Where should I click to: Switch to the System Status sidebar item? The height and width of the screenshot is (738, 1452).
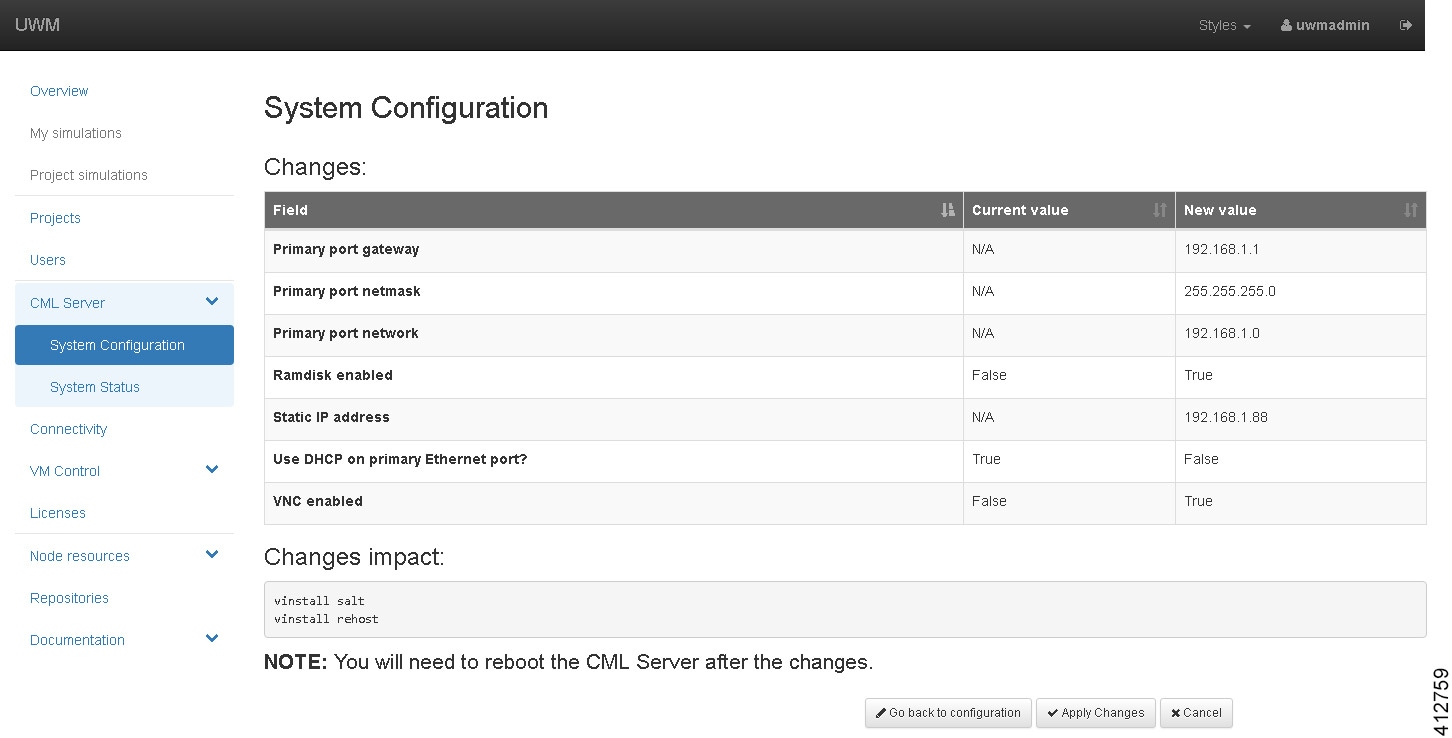[x=94, y=387]
